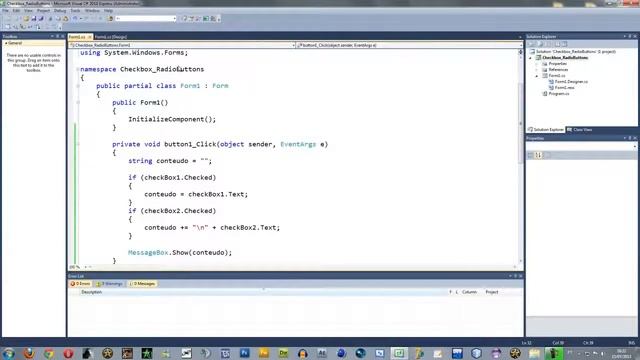Open the File menu
The height and width of the screenshot is (360, 640).
(5, 11)
